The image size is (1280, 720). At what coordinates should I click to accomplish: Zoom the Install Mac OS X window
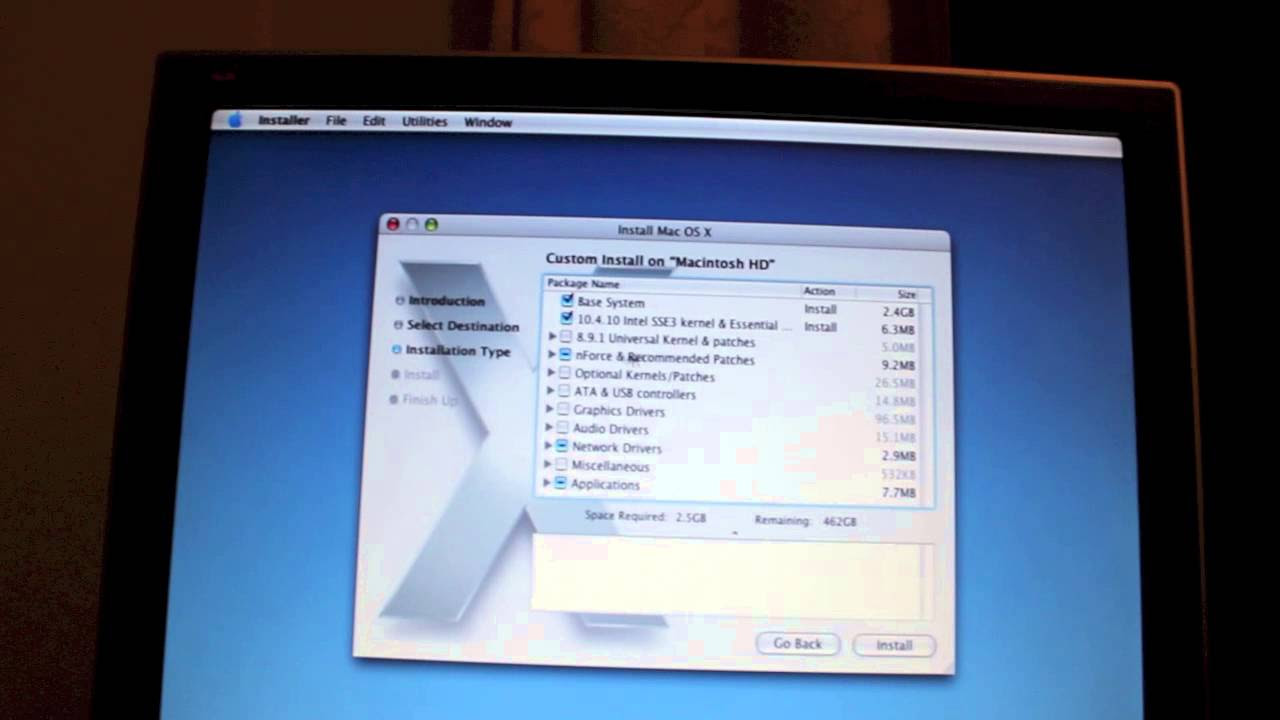[431, 224]
